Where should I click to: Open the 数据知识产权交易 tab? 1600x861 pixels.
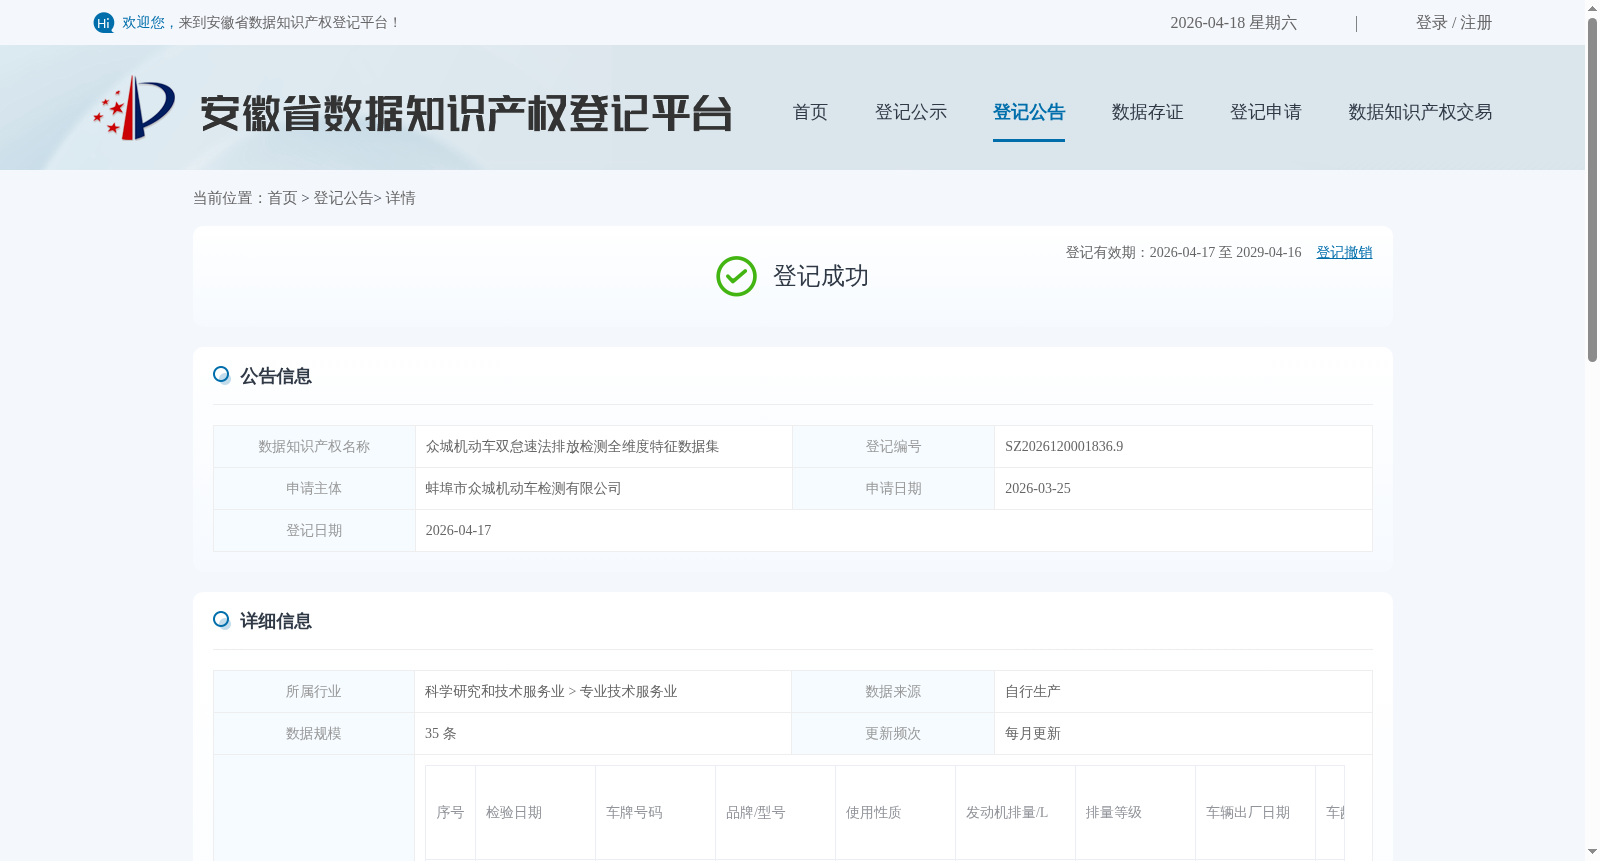[x=1420, y=112]
